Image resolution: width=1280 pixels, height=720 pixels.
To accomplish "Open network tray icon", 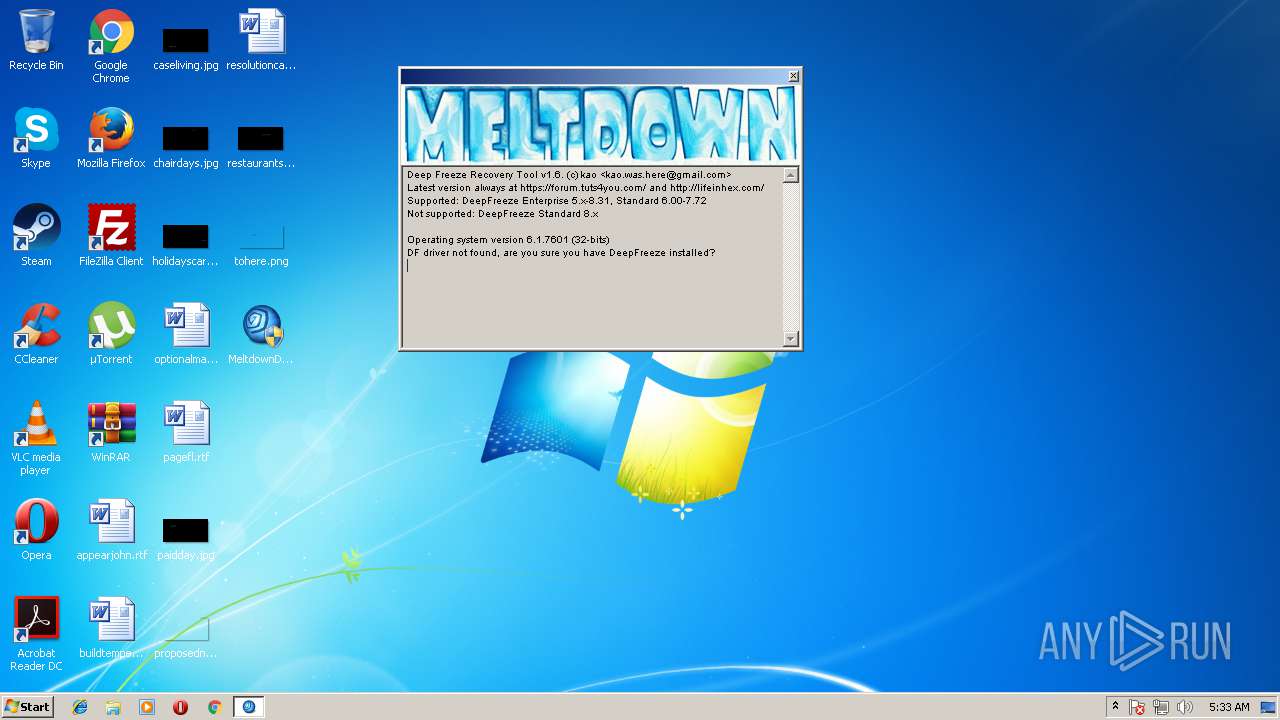I will click(x=1161, y=707).
